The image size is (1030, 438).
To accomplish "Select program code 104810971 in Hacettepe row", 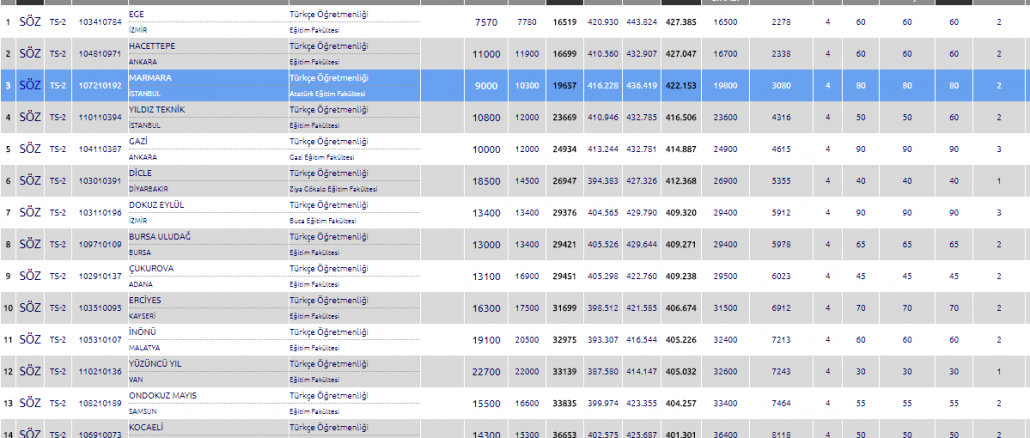I will 99,53.
